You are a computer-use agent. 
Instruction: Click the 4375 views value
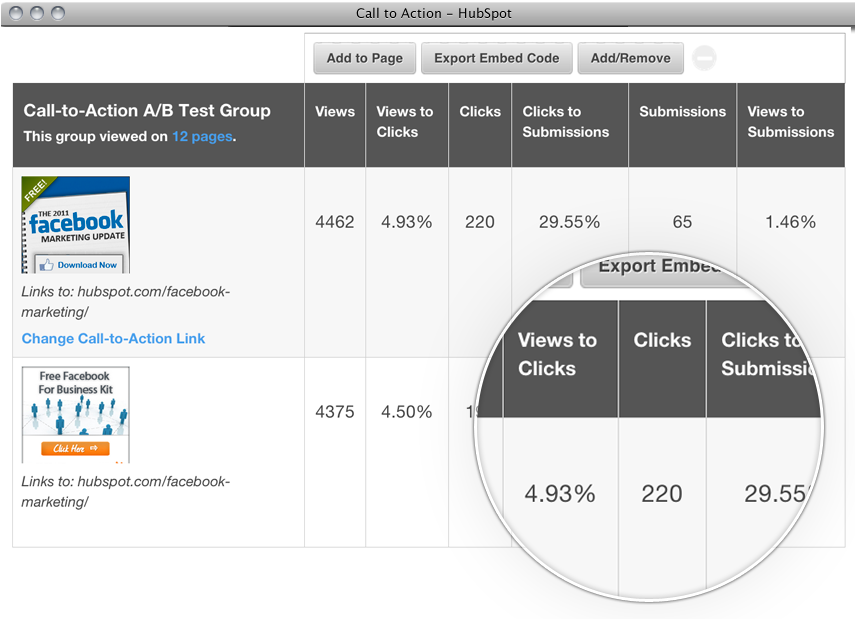335,412
